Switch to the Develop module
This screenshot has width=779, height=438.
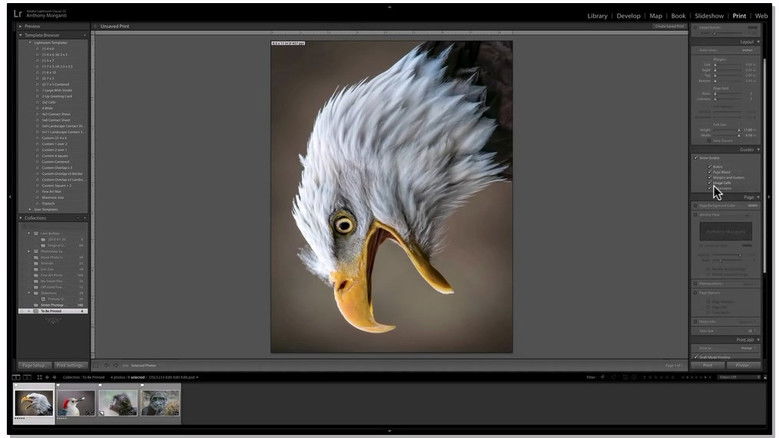628,16
